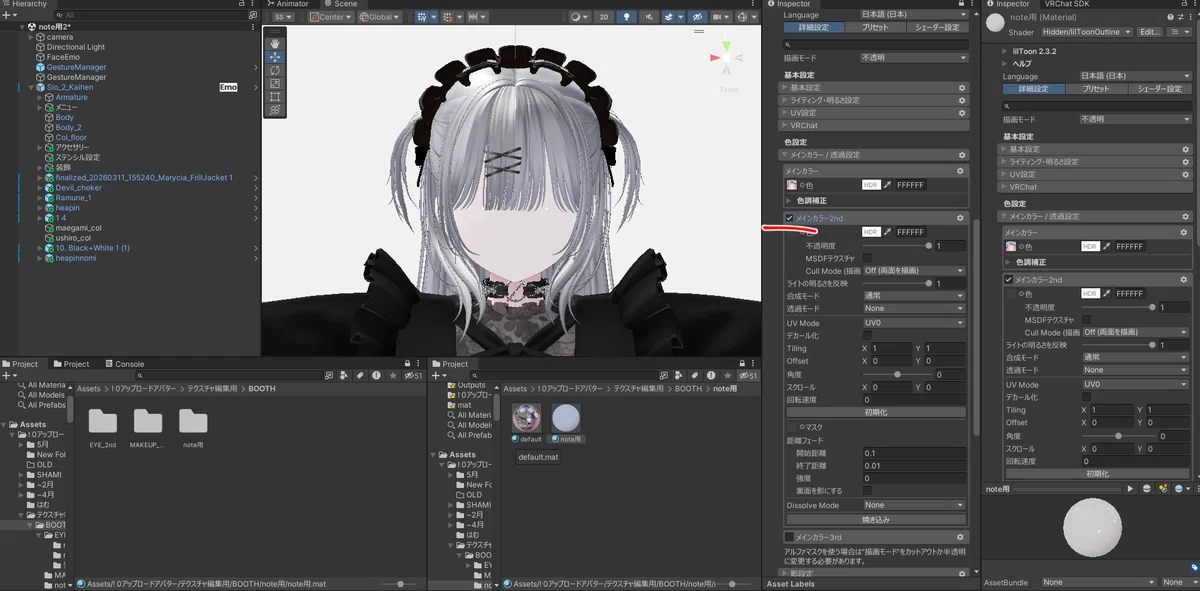The width and height of the screenshot is (1200, 591).
Task: Select the note用 material thumbnail in Project
Action: [x=566, y=418]
